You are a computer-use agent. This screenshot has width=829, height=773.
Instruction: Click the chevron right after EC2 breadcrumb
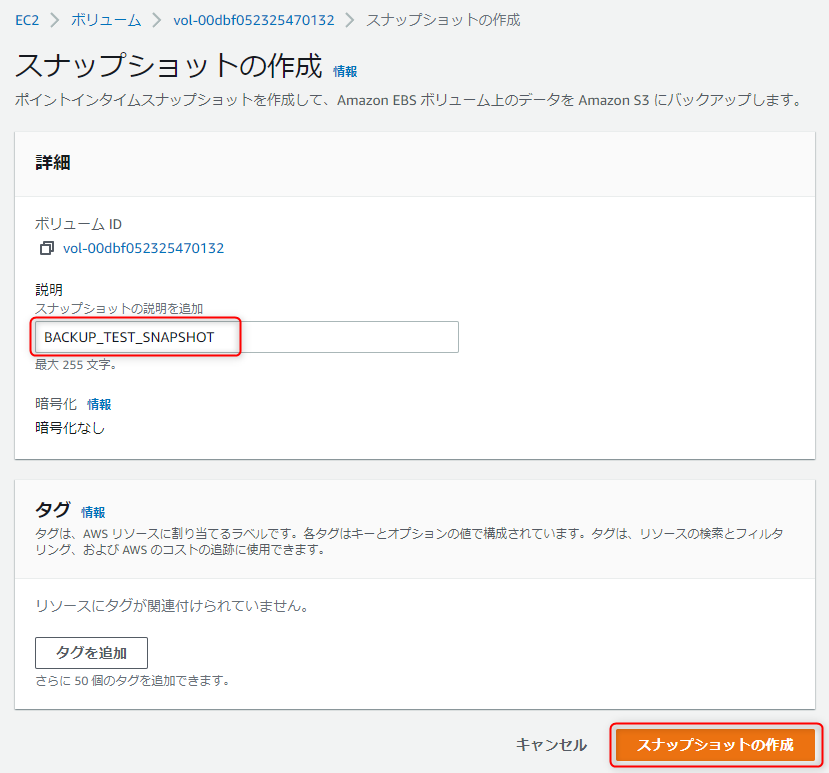[x=55, y=21]
